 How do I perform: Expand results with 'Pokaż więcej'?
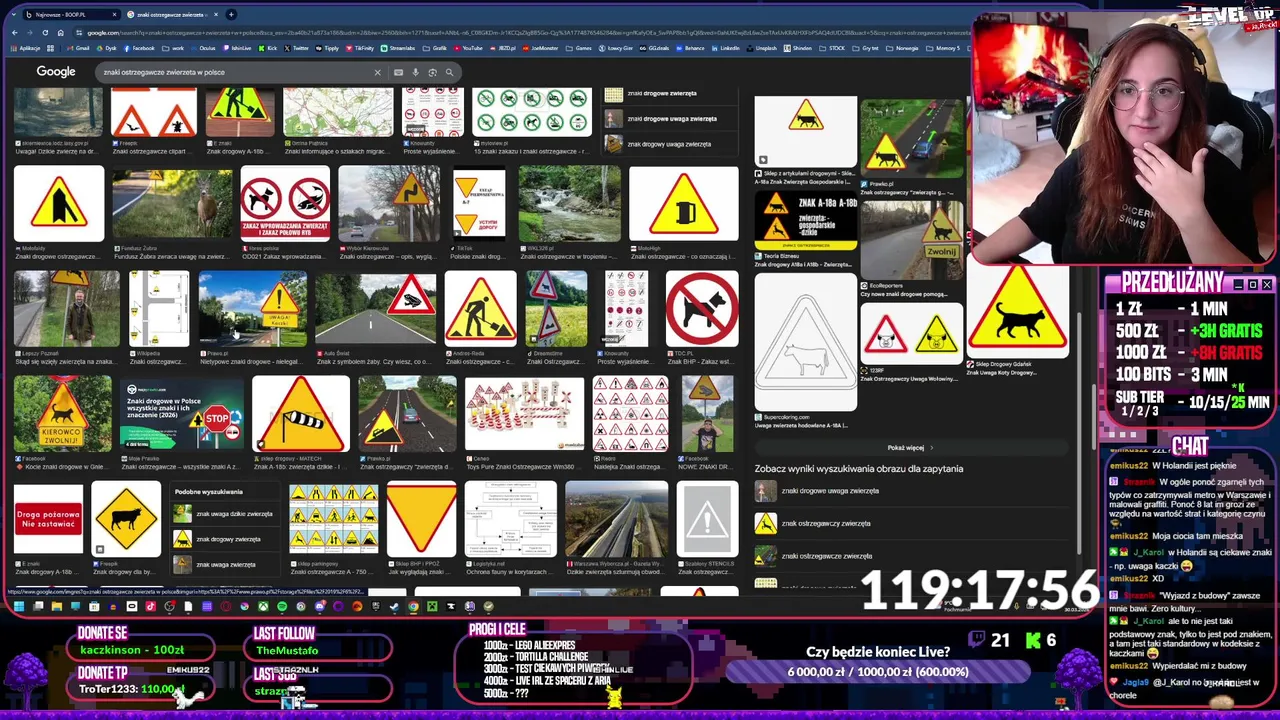pyautogui.click(x=910, y=448)
